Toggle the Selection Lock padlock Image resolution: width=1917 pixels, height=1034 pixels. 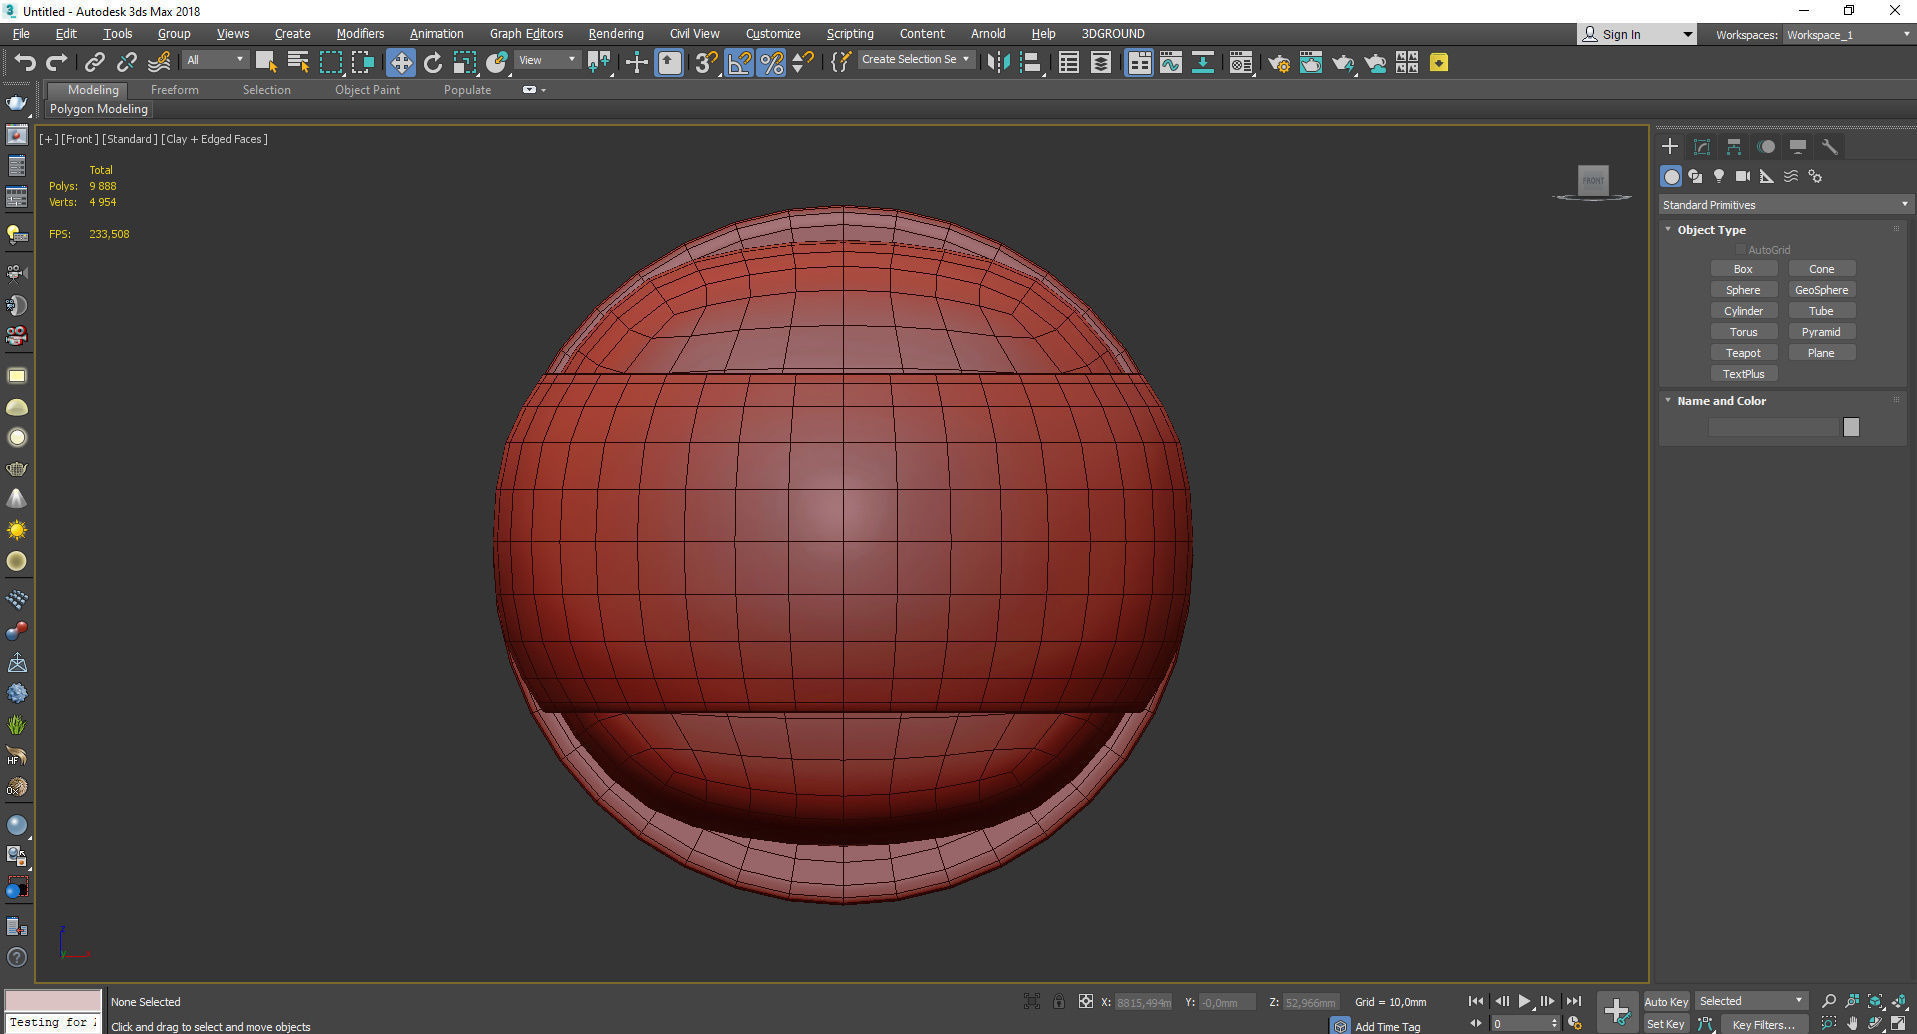pyautogui.click(x=1059, y=1001)
